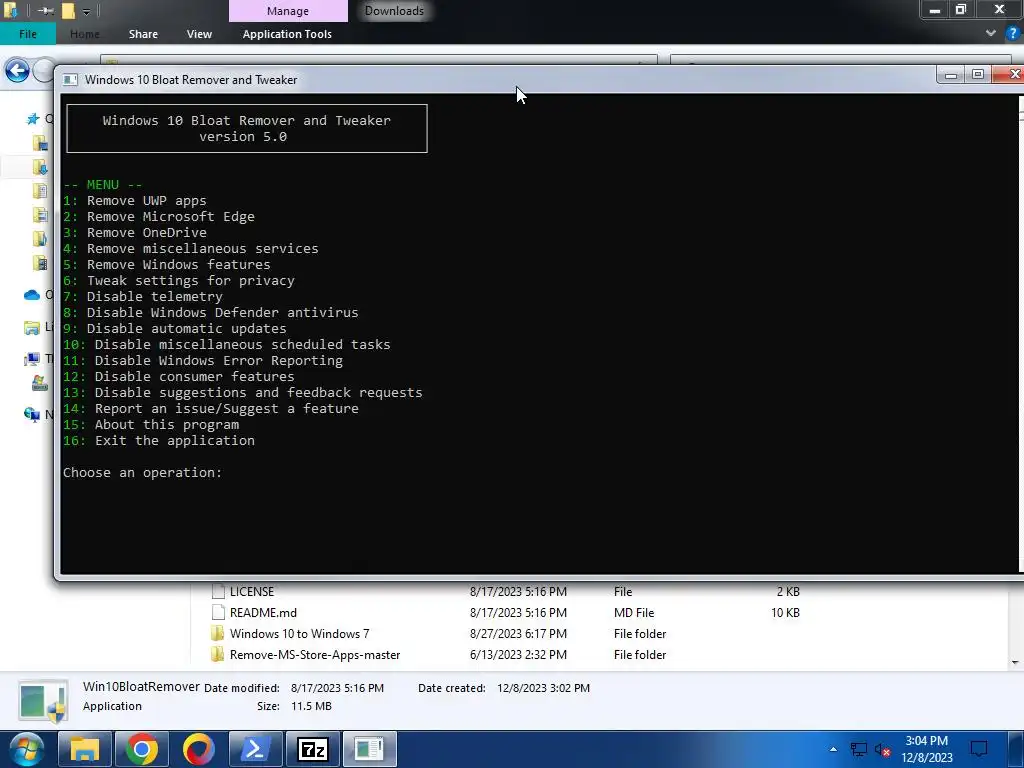Open the File tab in Explorer
Image resolution: width=1024 pixels, height=768 pixels.
(27, 34)
